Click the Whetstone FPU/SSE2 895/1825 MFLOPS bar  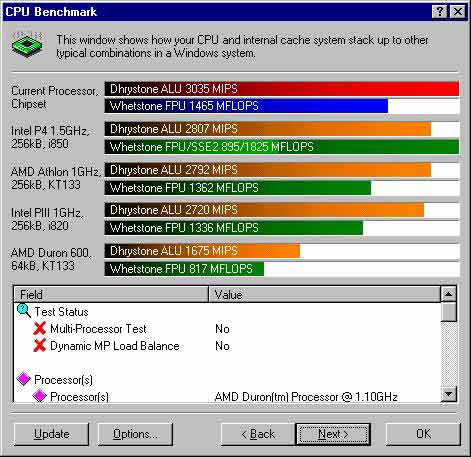coord(282,147)
